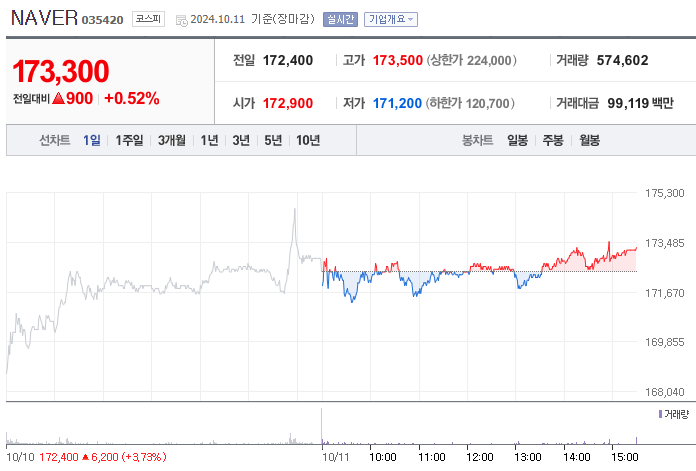The image size is (696, 471).
Task: Click the stock code 035420
Action: [103, 20]
